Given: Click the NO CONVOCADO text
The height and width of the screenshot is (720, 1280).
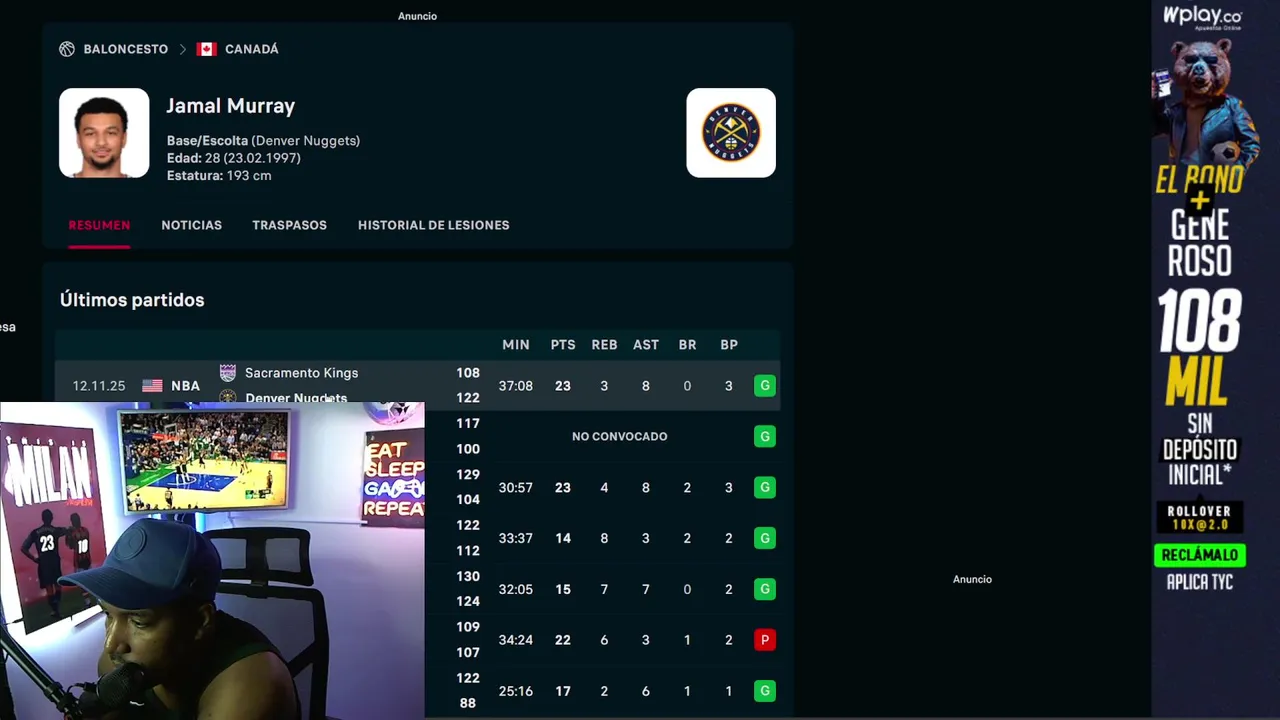Looking at the screenshot, I should [619, 437].
